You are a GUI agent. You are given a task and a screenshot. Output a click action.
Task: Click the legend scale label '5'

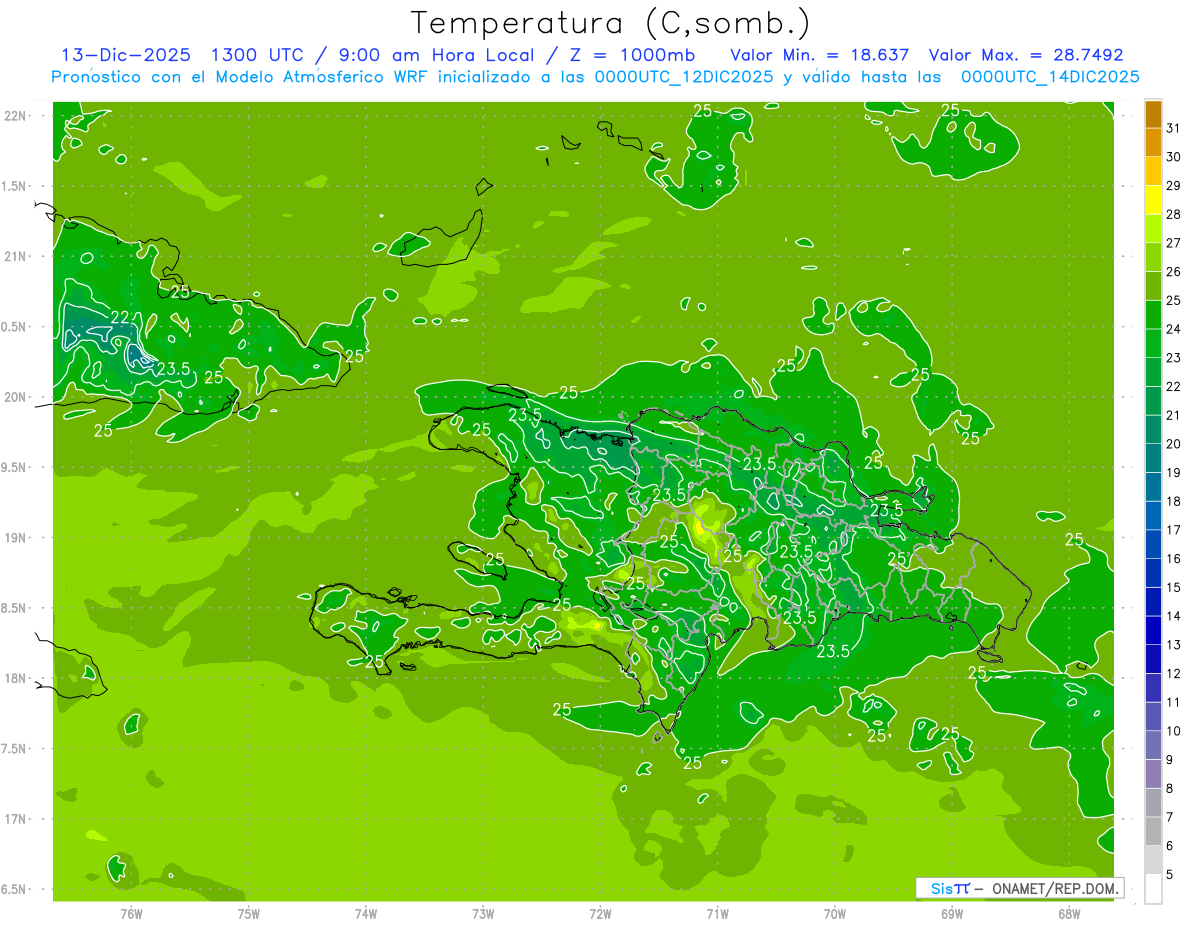(1170, 875)
